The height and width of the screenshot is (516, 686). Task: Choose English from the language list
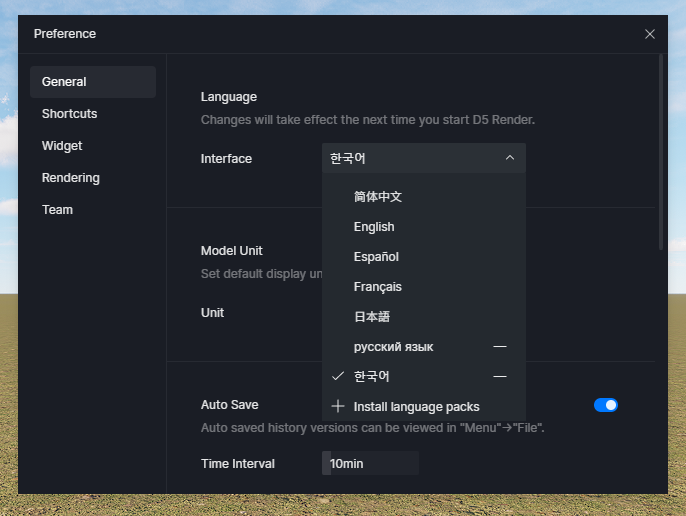[374, 227]
